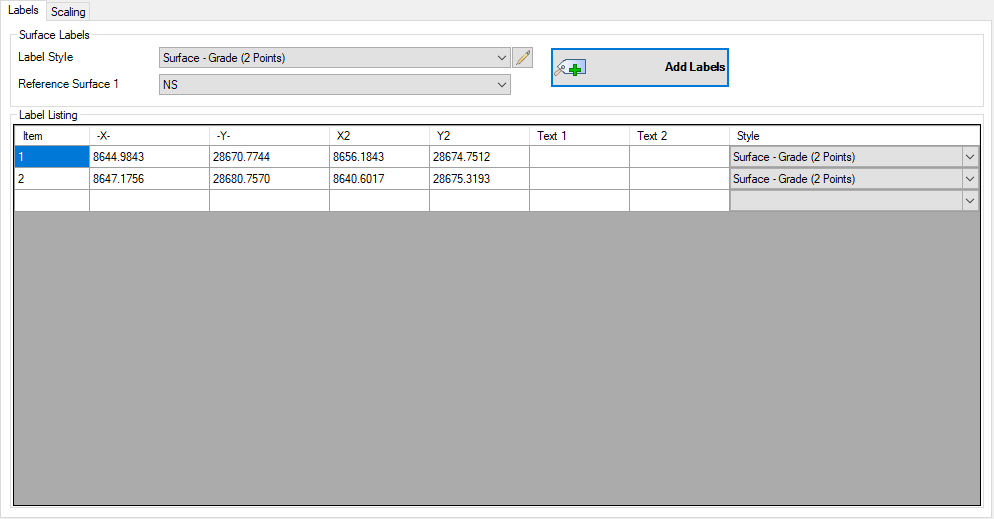994x519 pixels.
Task: Expand Style dropdown arrow in row 1
Action: point(969,157)
